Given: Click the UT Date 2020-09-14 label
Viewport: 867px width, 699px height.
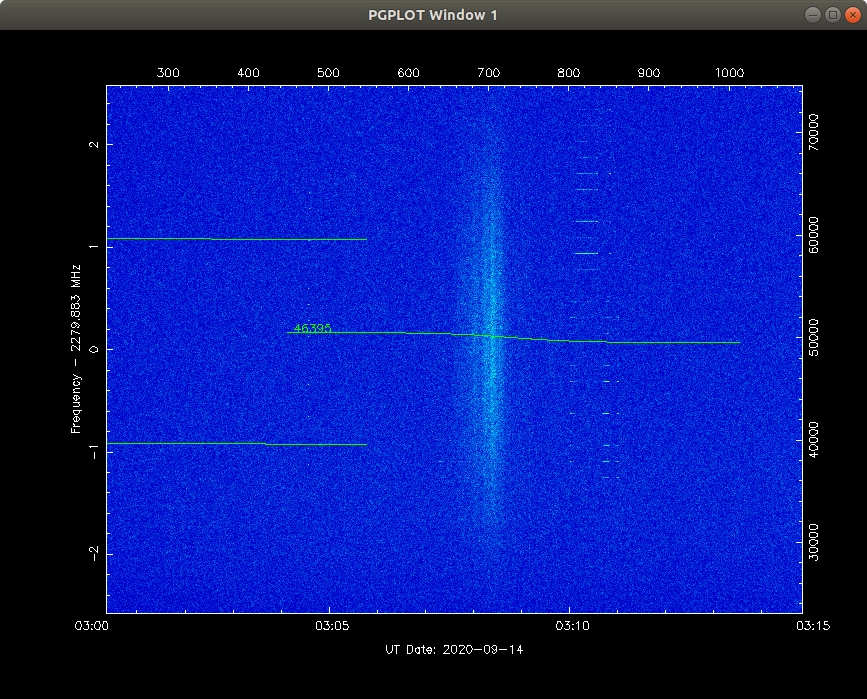Looking at the screenshot, I should click(454, 650).
